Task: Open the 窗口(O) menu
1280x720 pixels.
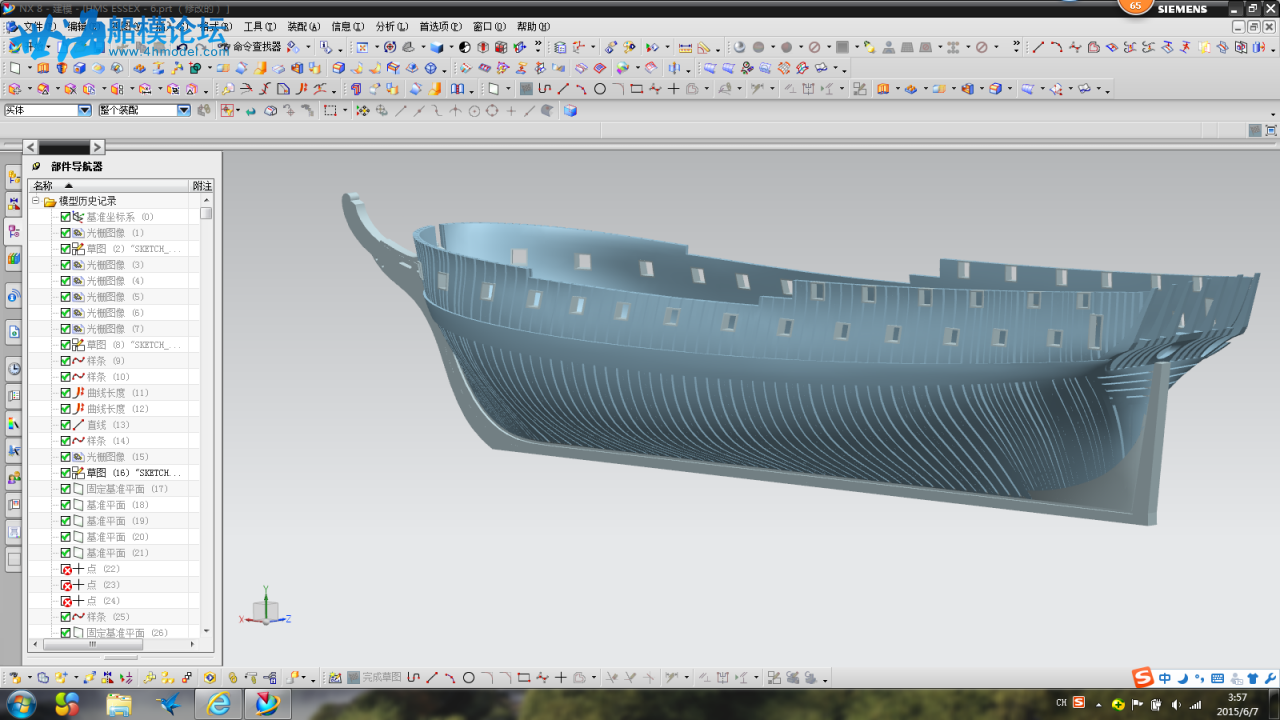Action: [489, 27]
